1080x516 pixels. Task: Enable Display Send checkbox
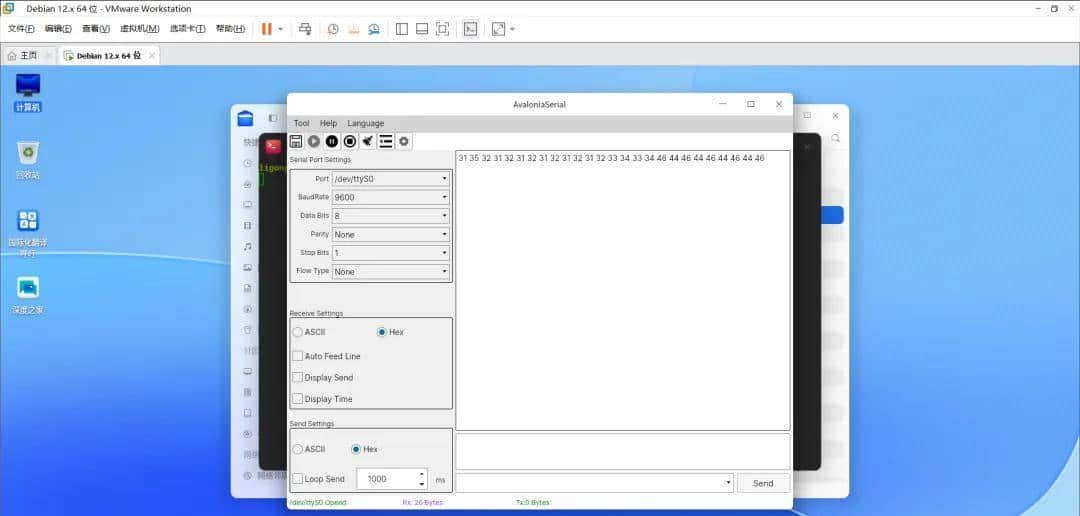click(x=323, y=378)
